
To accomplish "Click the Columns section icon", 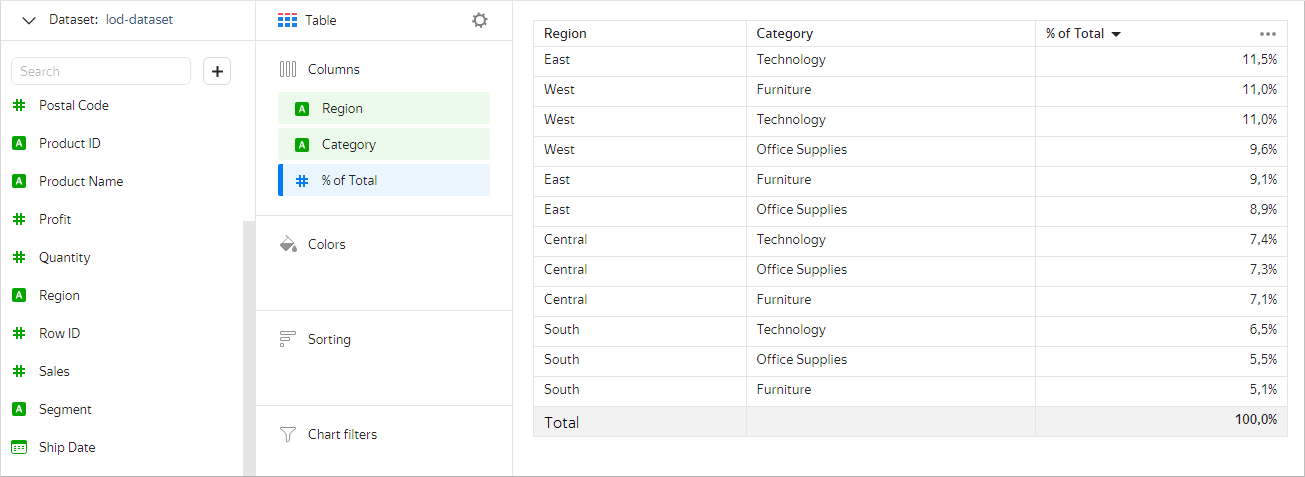I will 288,69.
